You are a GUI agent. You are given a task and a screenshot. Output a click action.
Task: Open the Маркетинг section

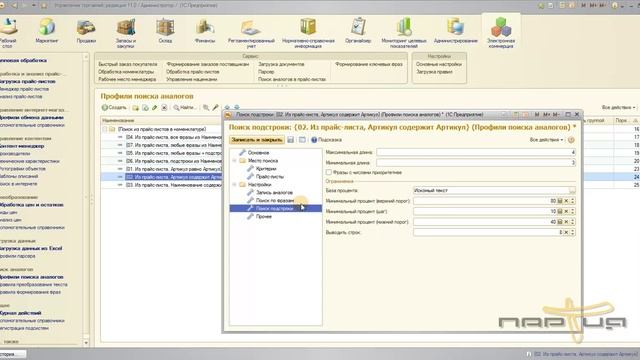tap(47, 31)
